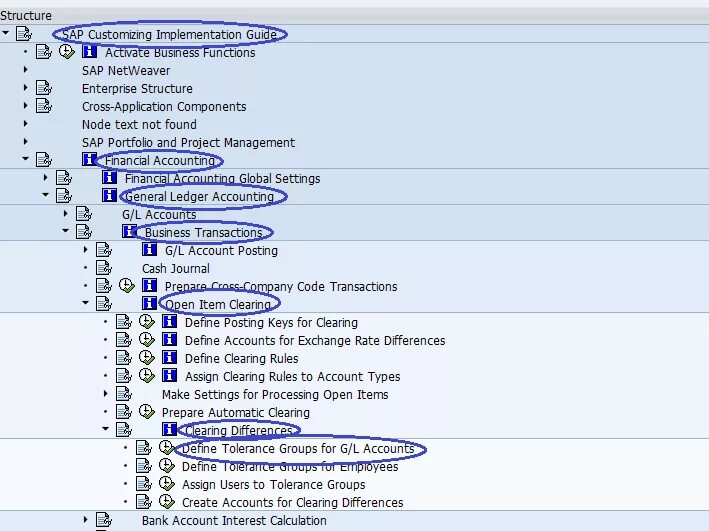Expand the Enterprise Structure node

[x=25, y=88]
